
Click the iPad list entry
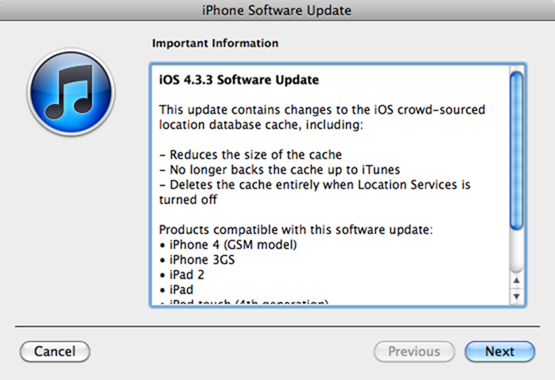[x=177, y=290]
